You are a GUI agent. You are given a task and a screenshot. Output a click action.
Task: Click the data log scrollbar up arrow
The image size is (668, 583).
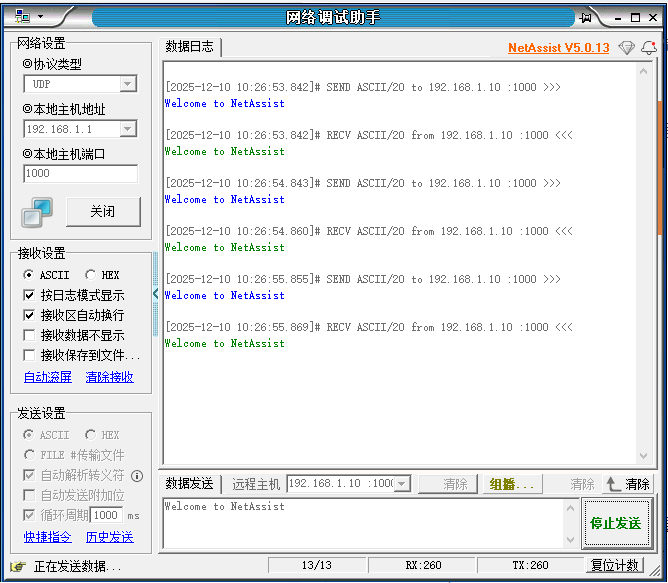(643, 71)
